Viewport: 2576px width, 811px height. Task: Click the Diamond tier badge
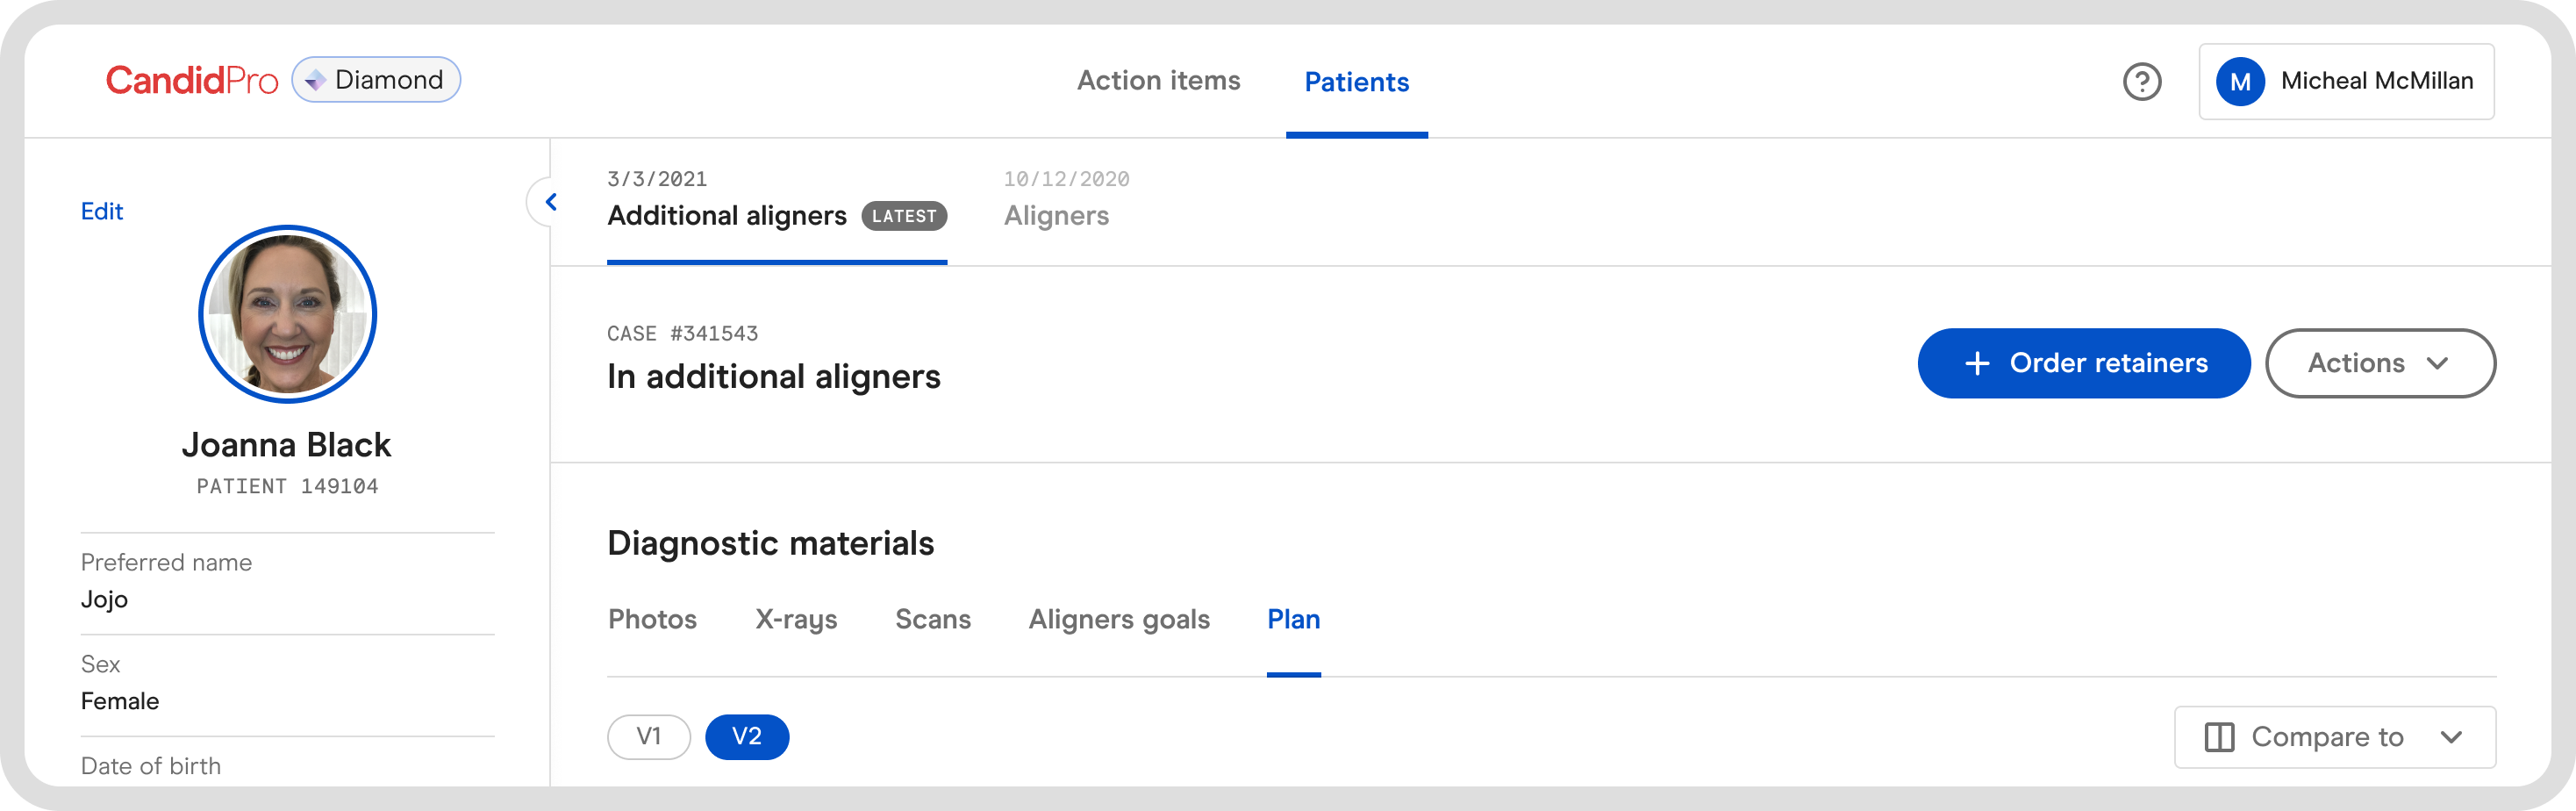[376, 80]
